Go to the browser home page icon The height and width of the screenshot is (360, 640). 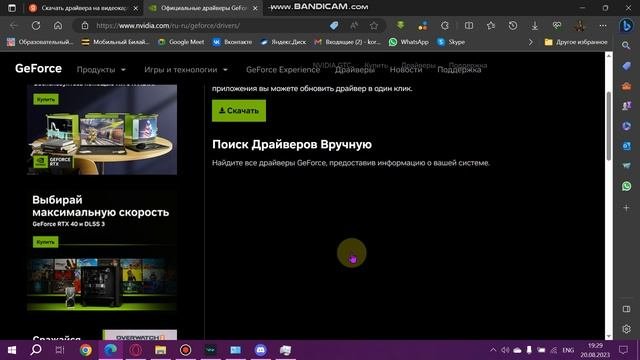(x=58, y=25)
